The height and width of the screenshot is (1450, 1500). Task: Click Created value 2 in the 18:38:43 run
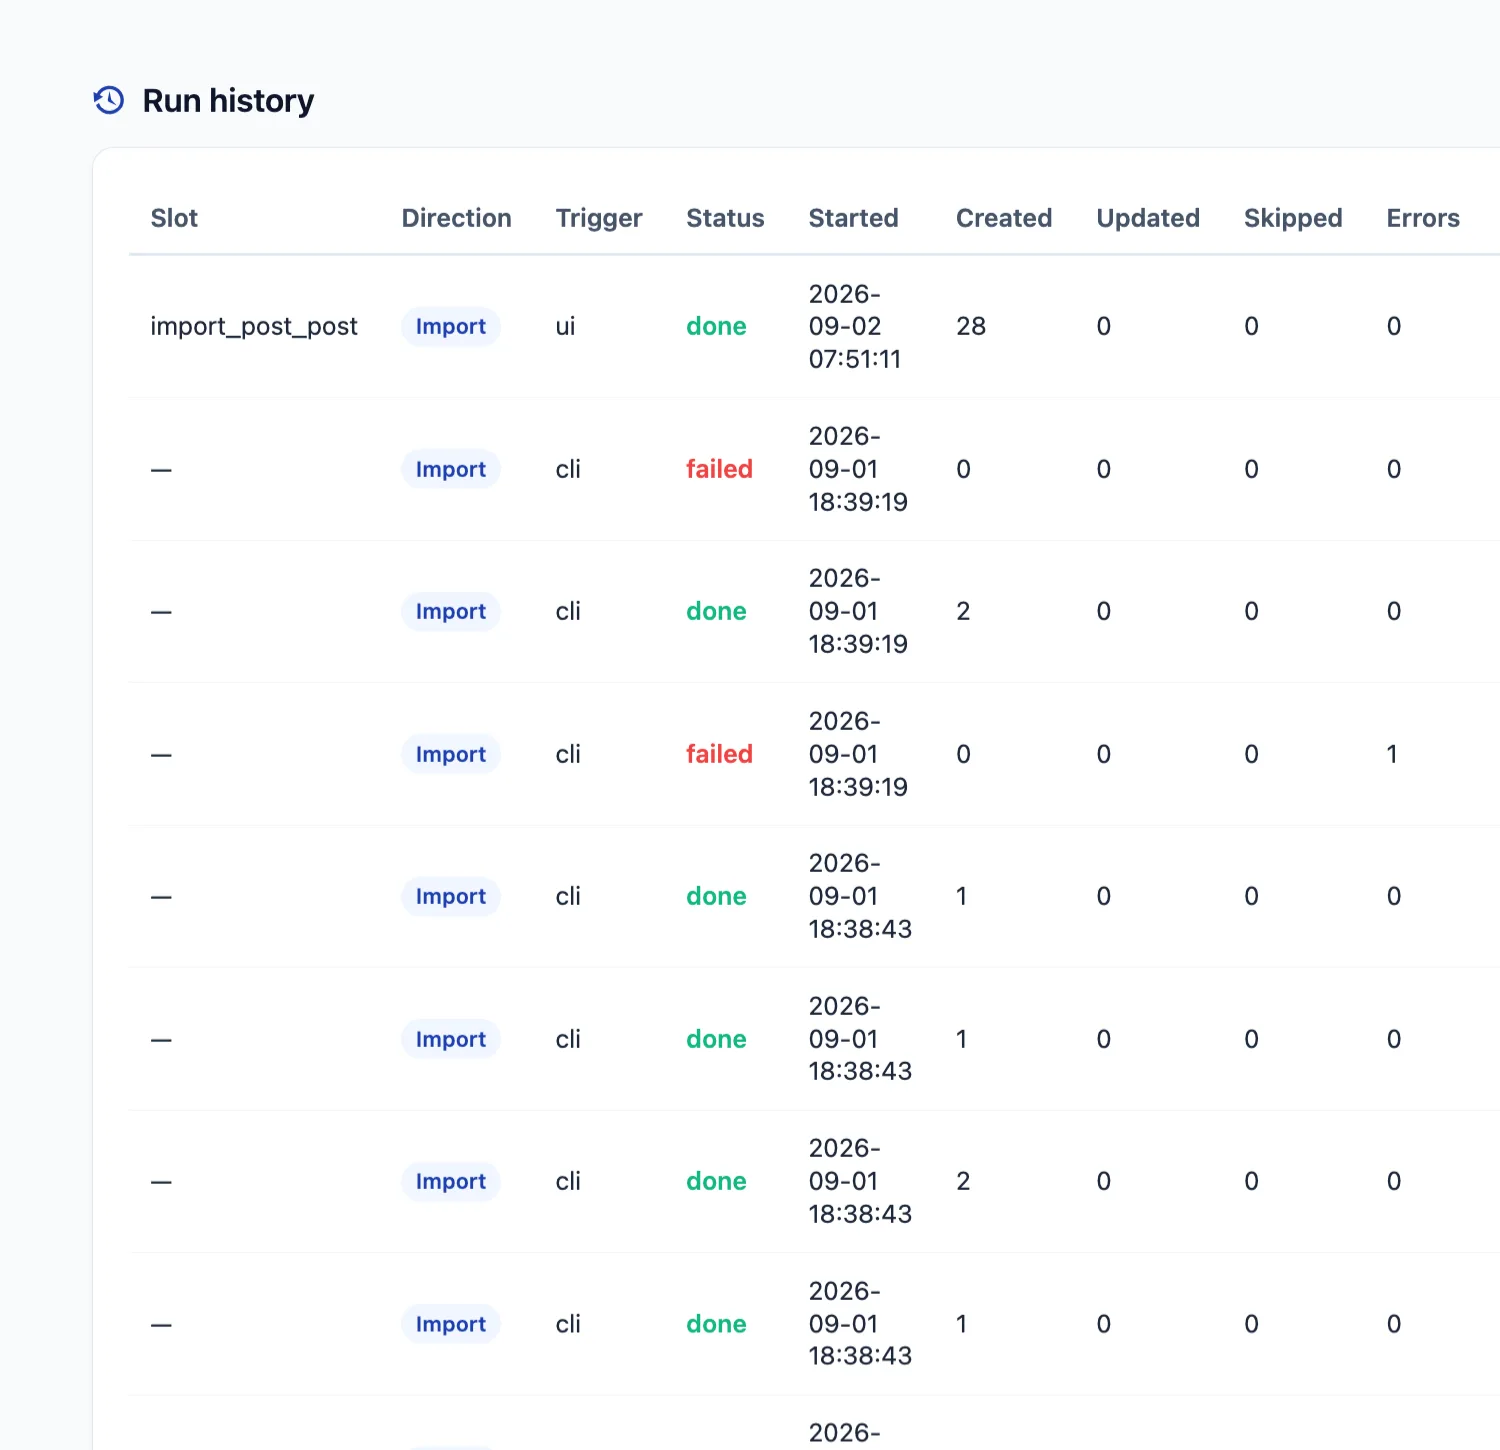(x=963, y=1181)
